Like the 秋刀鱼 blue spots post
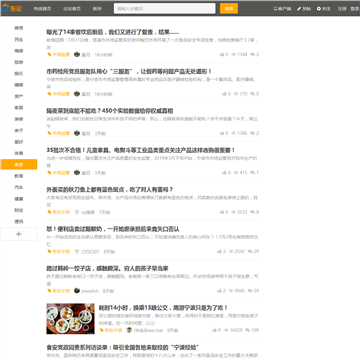The height and width of the screenshot is (360, 360). 222,212
